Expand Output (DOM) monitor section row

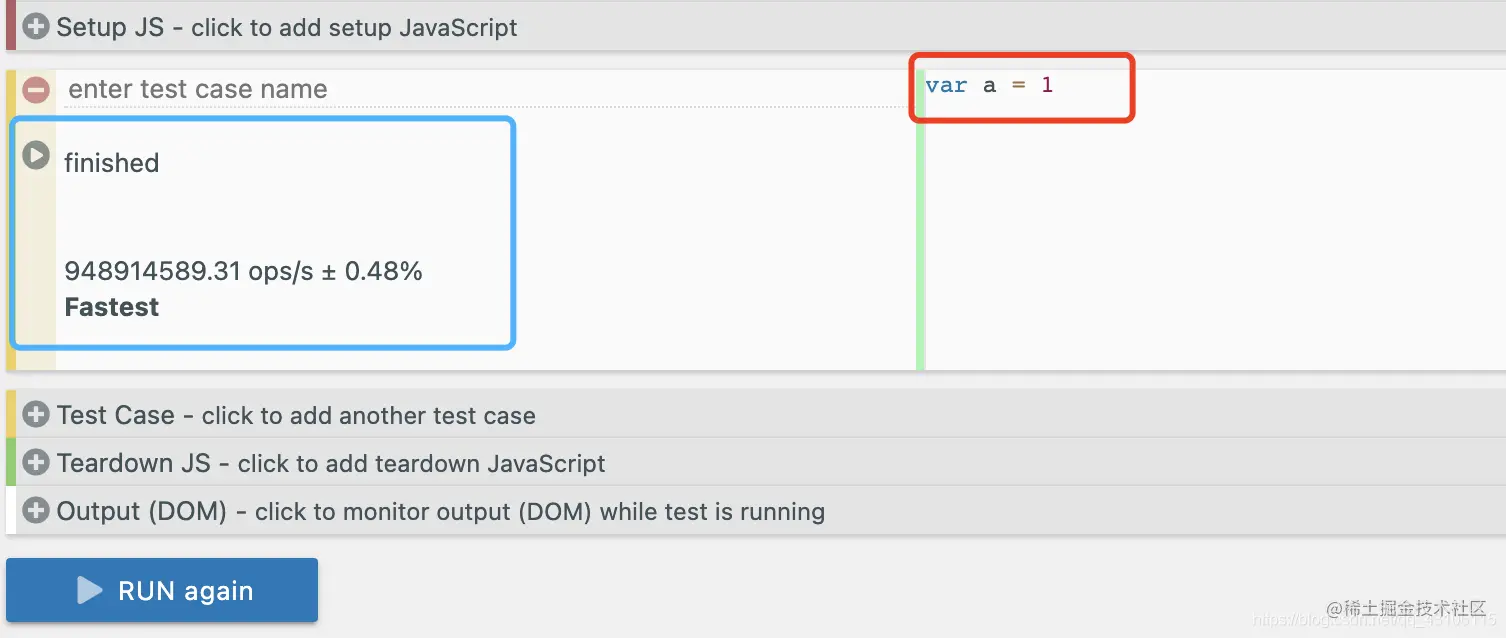pyautogui.click(x=440, y=511)
